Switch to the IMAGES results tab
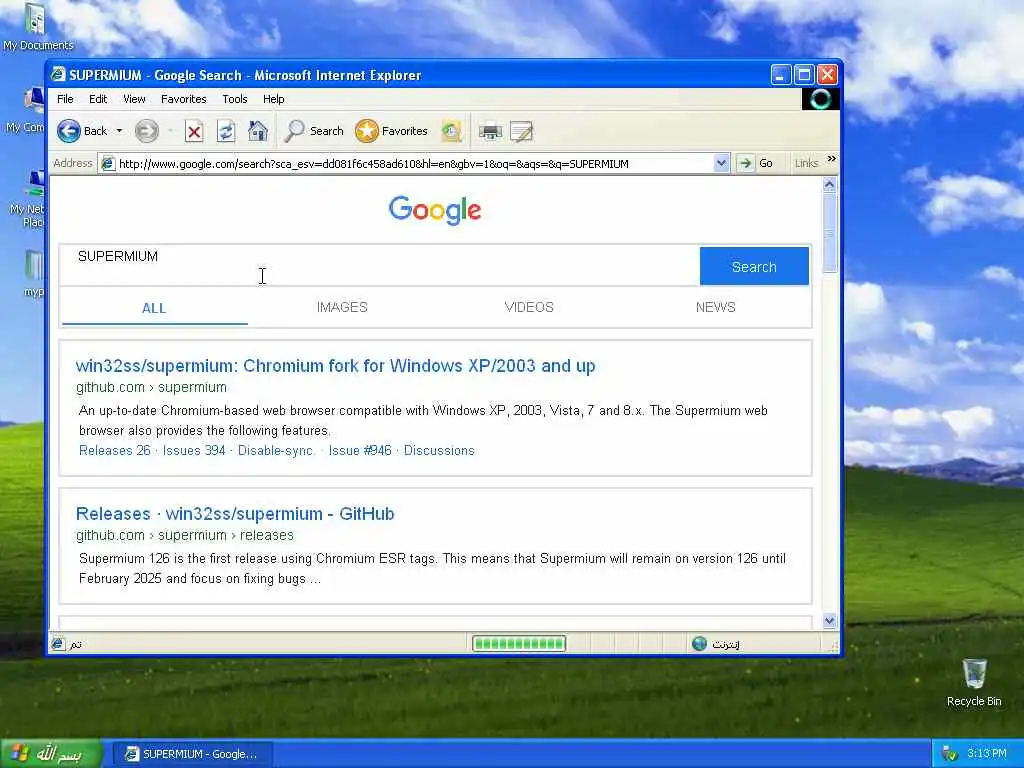This screenshot has width=1024, height=768. (x=342, y=308)
